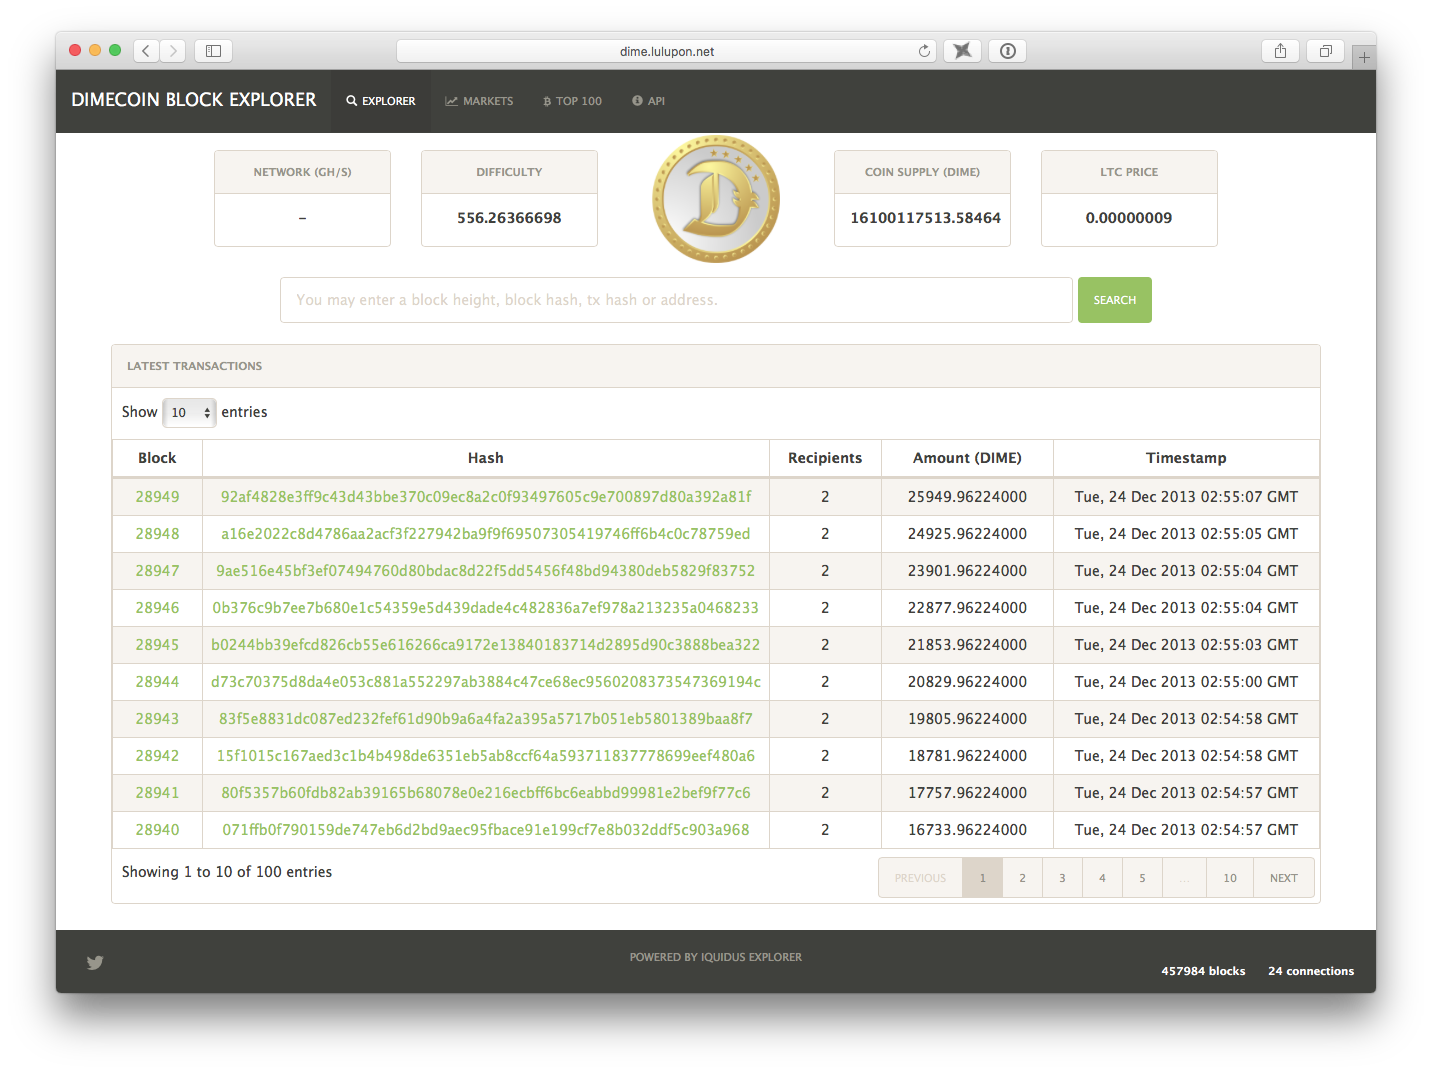Open the Explorer navigation tab
The height and width of the screenshot is (1073, 1432).
[x=381, y=101]
